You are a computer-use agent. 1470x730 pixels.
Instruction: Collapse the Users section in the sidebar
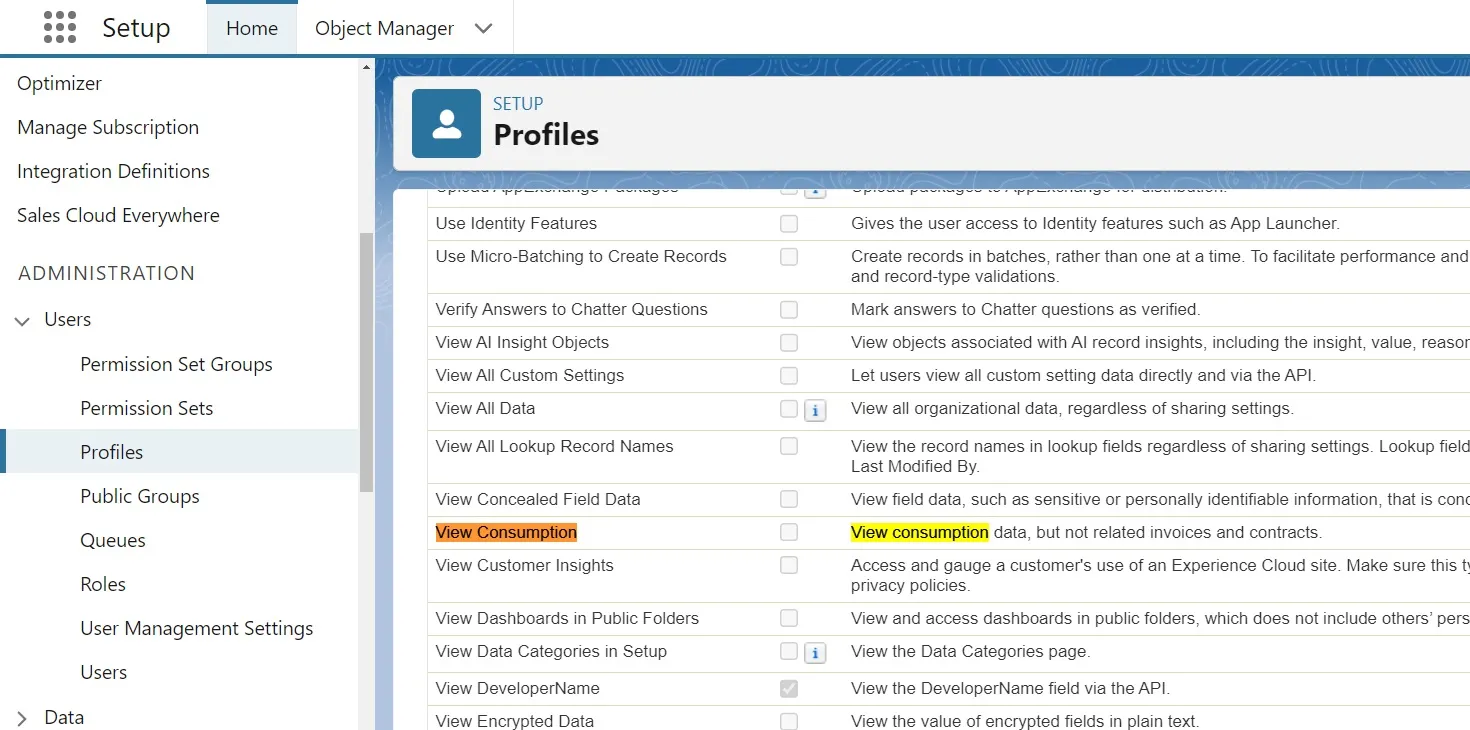point(22,319)
